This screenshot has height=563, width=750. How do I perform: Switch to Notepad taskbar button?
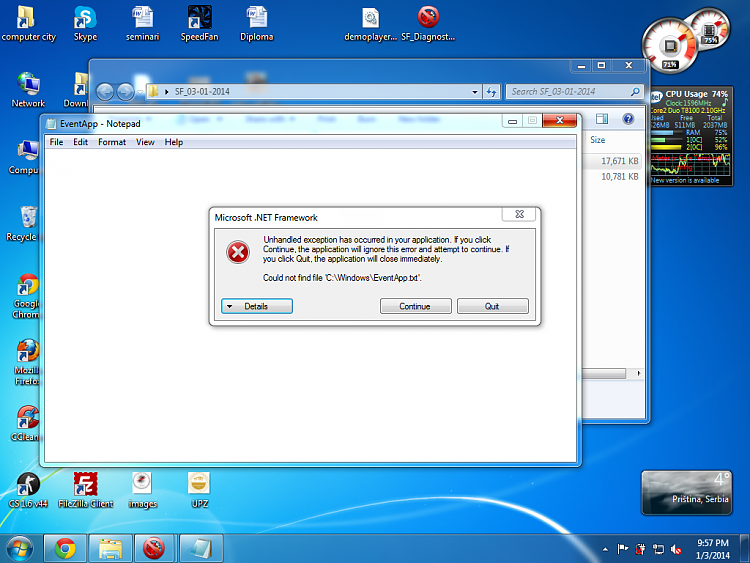click(x=200, y=549)
